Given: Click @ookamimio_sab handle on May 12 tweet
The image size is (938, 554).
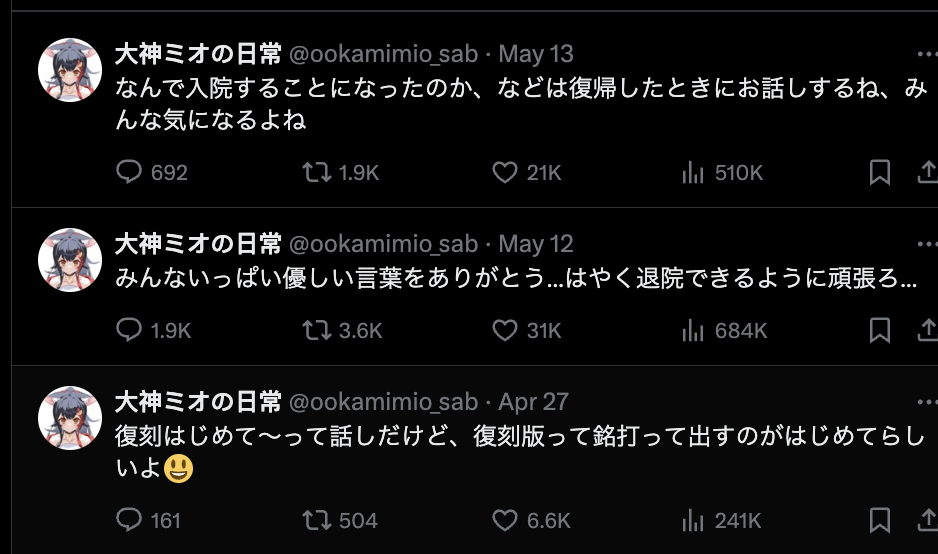Looking at the screenshot, I should tap(383, 244).
